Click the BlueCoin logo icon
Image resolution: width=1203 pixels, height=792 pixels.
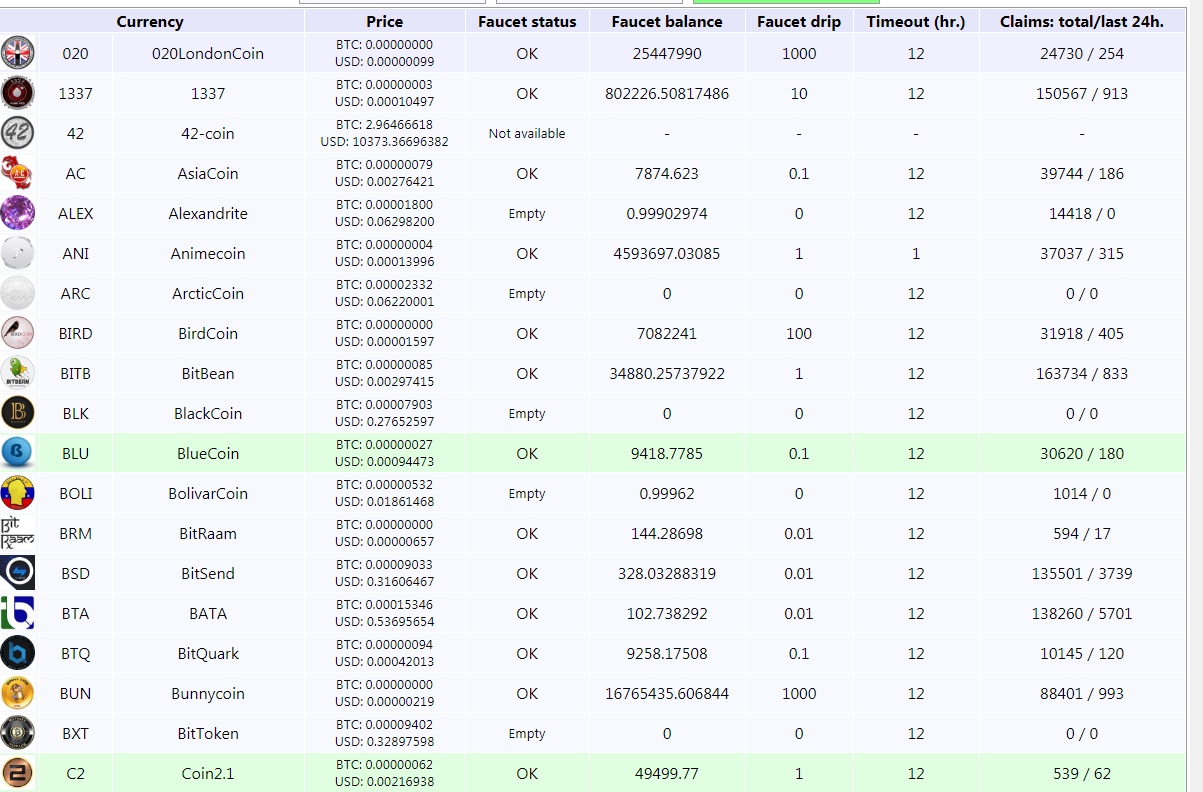(x=18, y=453)
